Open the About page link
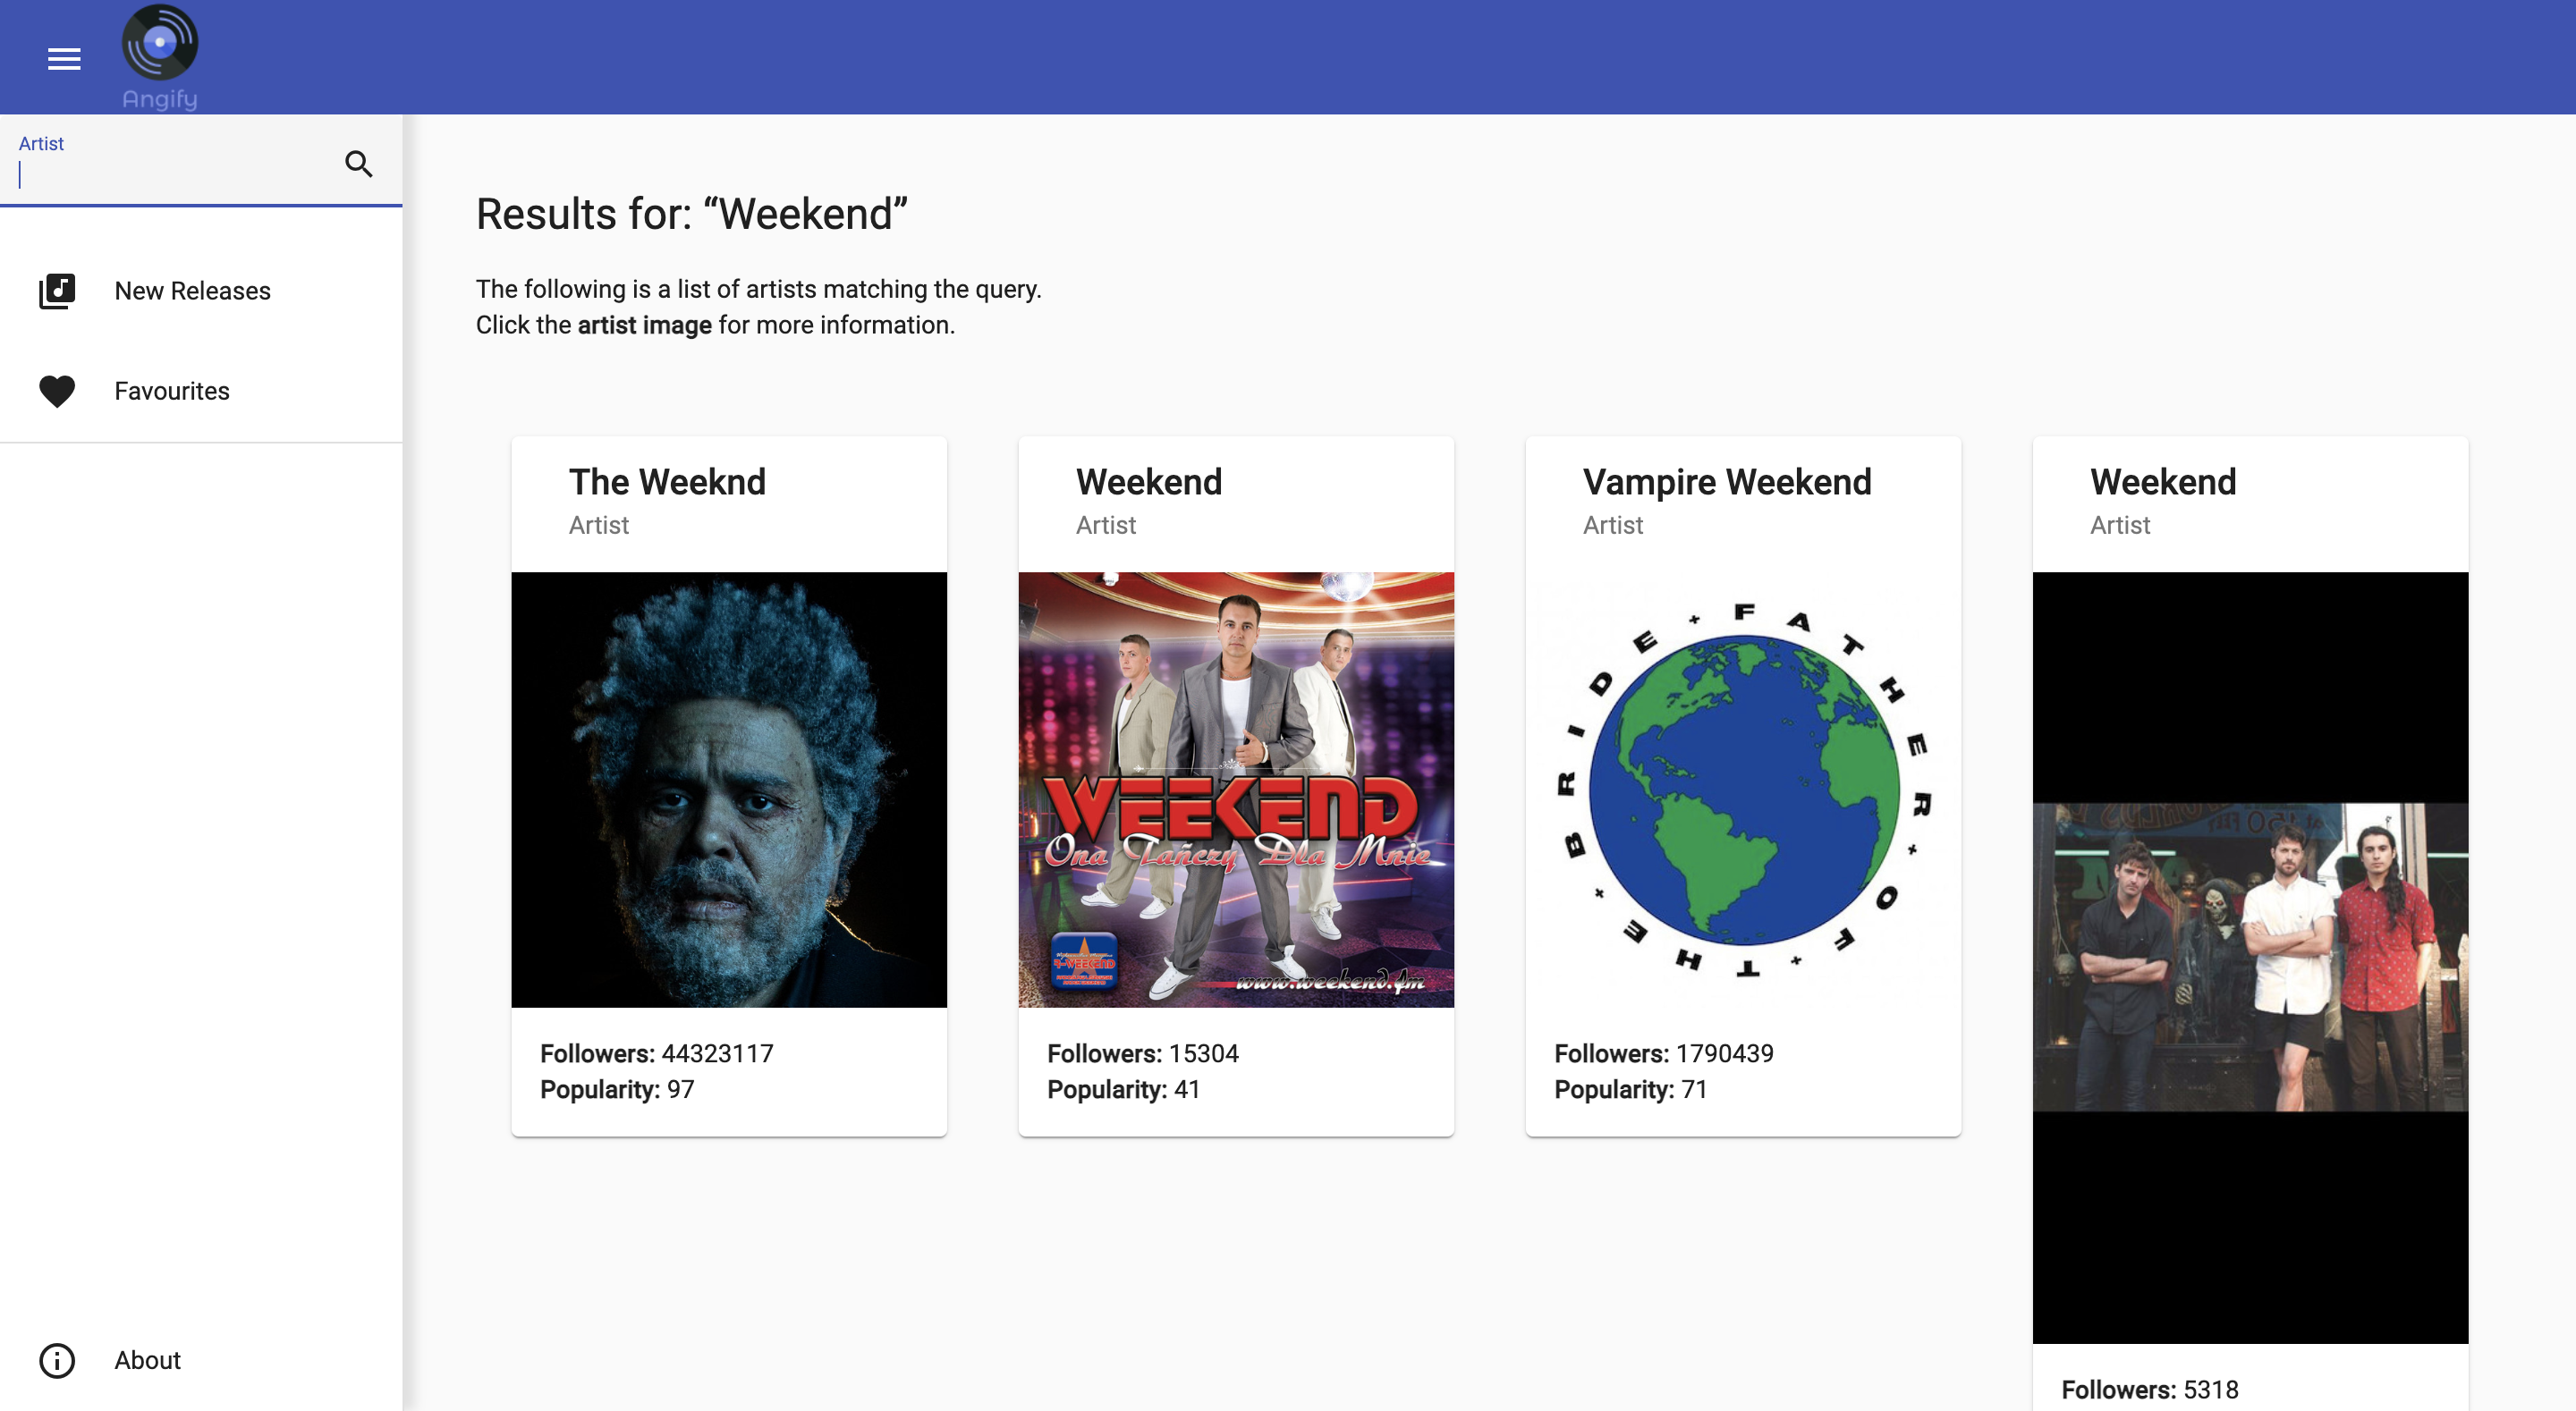 (x=147, y=1360)
